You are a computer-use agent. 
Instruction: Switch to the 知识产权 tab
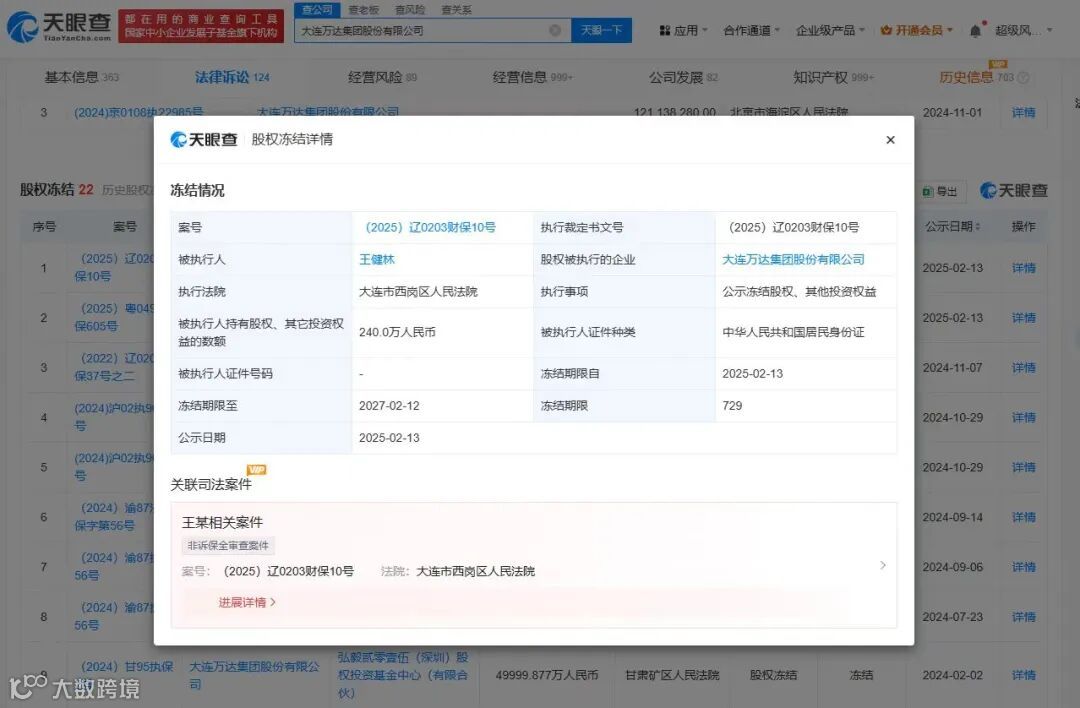(x=833, y=77)
